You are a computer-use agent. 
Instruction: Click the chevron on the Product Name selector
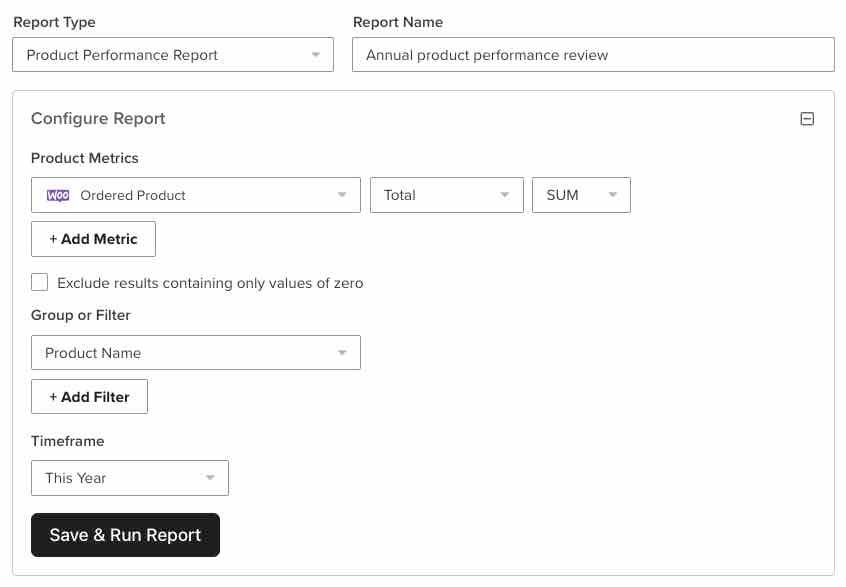tap(344, 352)
